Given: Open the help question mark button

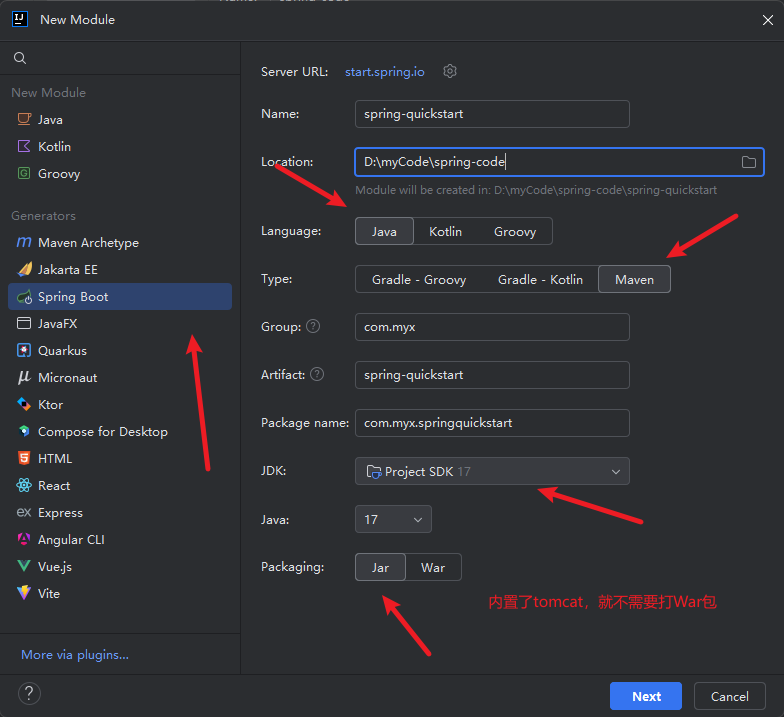Looking at the screenshot, I should click(29, 694).
